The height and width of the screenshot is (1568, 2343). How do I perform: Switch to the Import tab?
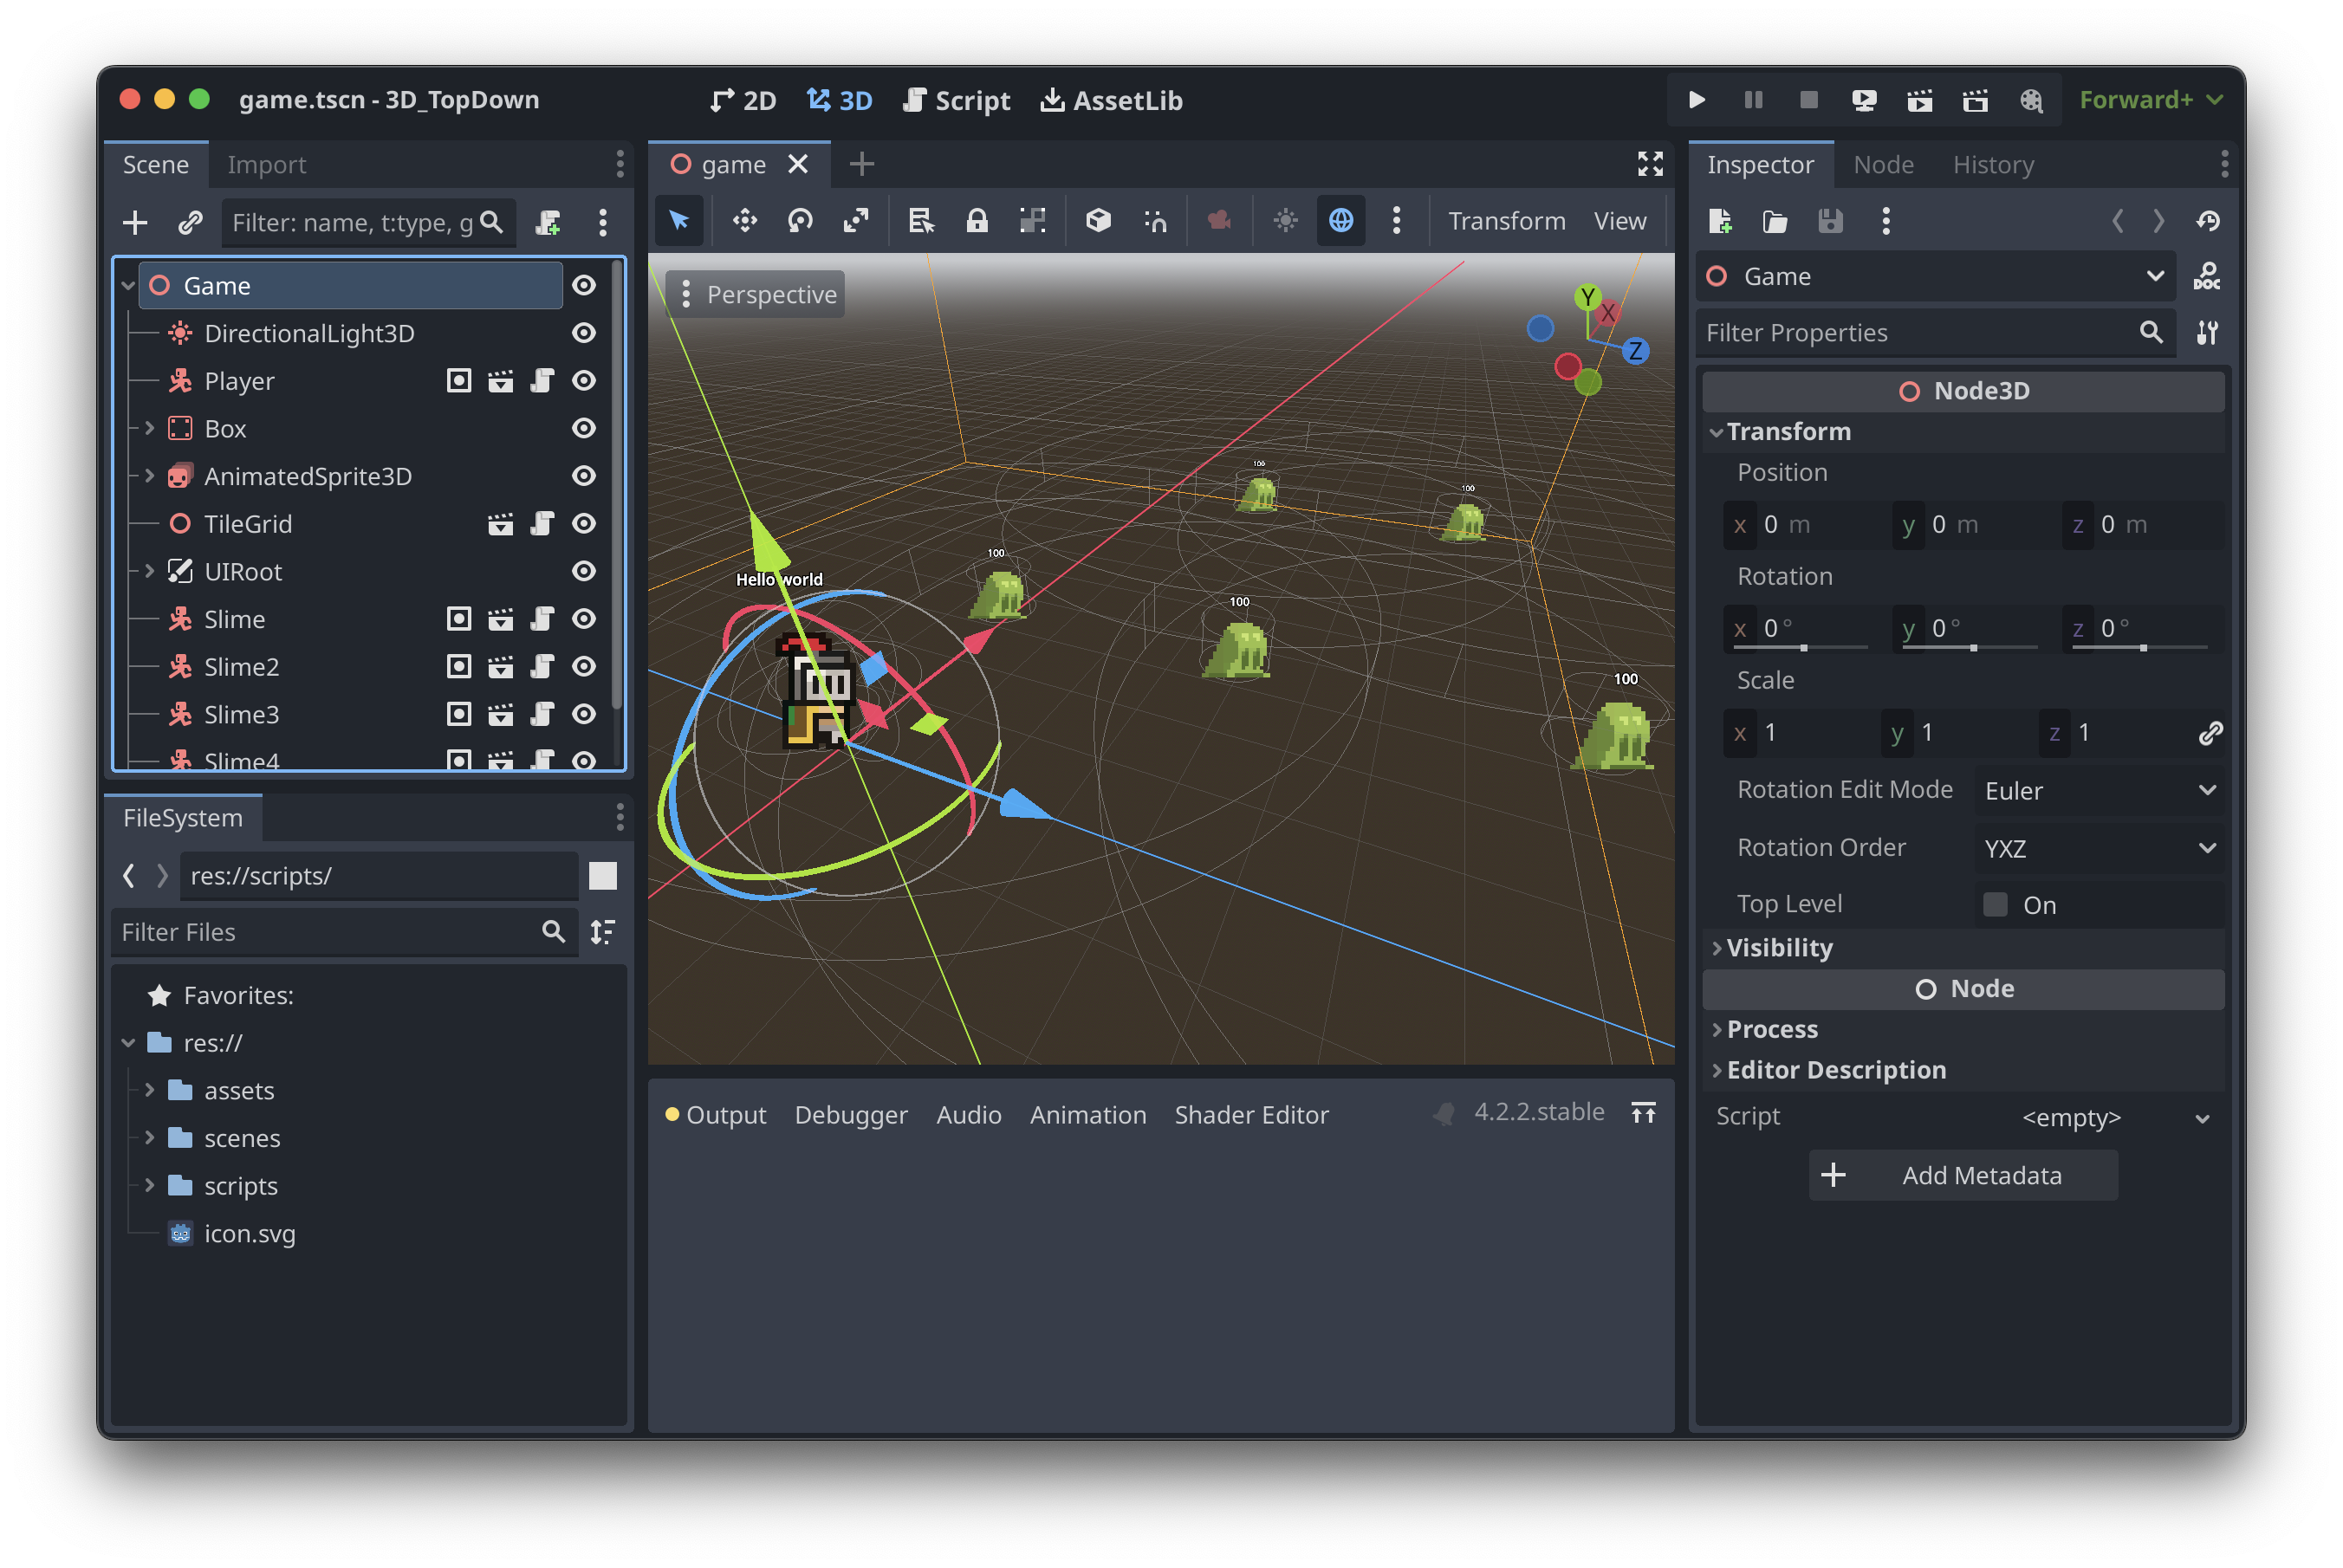(x=266, y=165)
